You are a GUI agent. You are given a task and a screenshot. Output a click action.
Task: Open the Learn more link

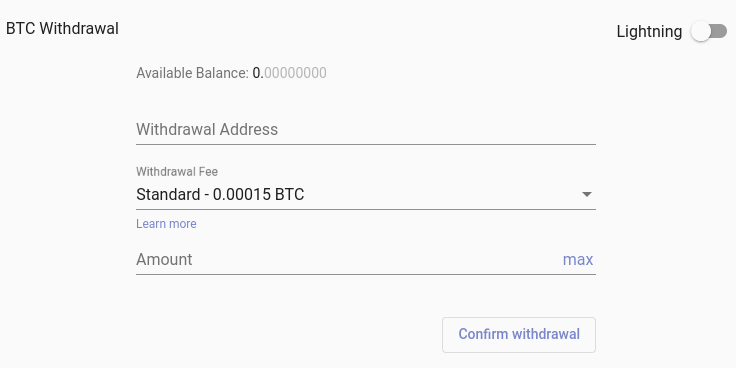(x=166, y=224)
